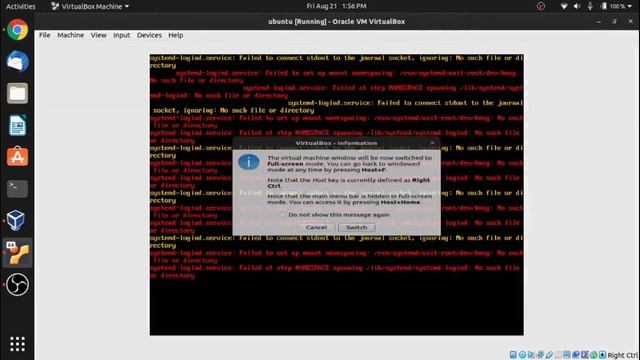Image resolution: width=640 pixels, height=360 pixels.
Task: Click the mouse integration status icon
Action: (594, 355)
